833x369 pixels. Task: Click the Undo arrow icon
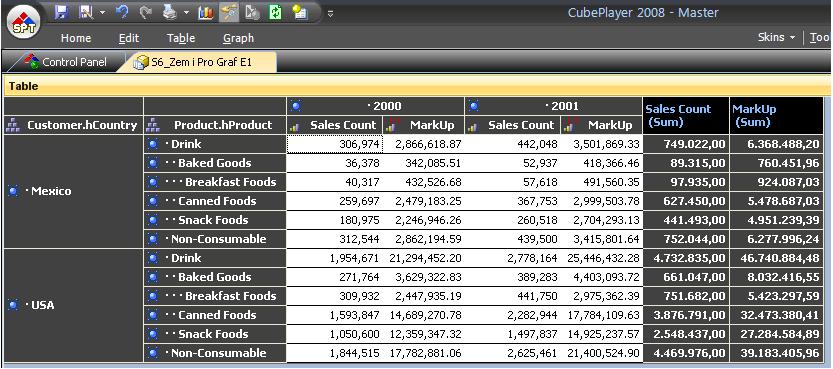point(122,12)
